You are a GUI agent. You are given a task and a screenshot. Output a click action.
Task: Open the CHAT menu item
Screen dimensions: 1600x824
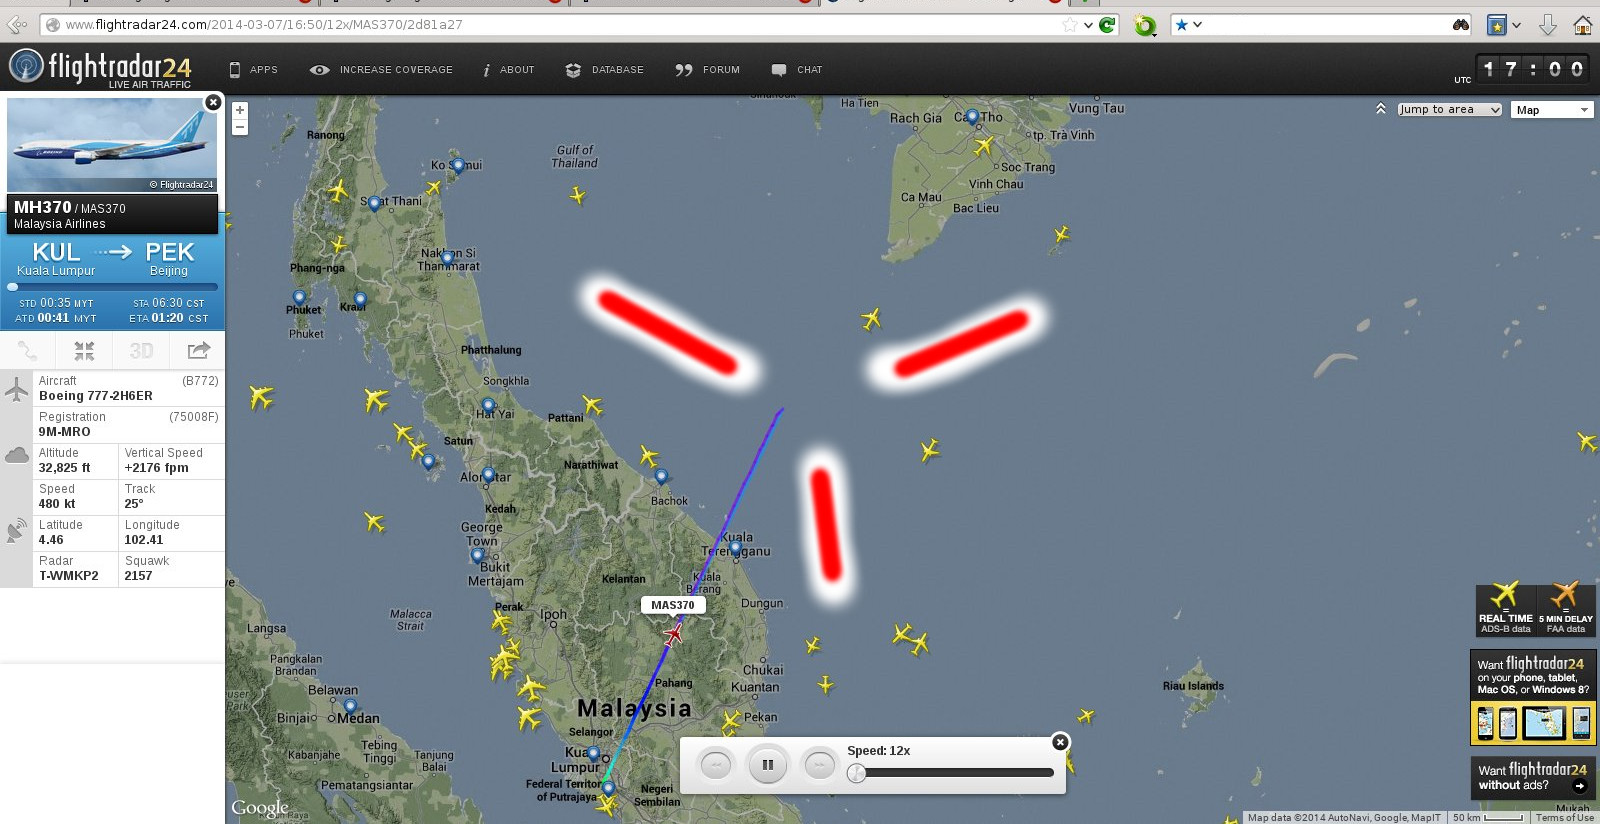pos(796,70)
